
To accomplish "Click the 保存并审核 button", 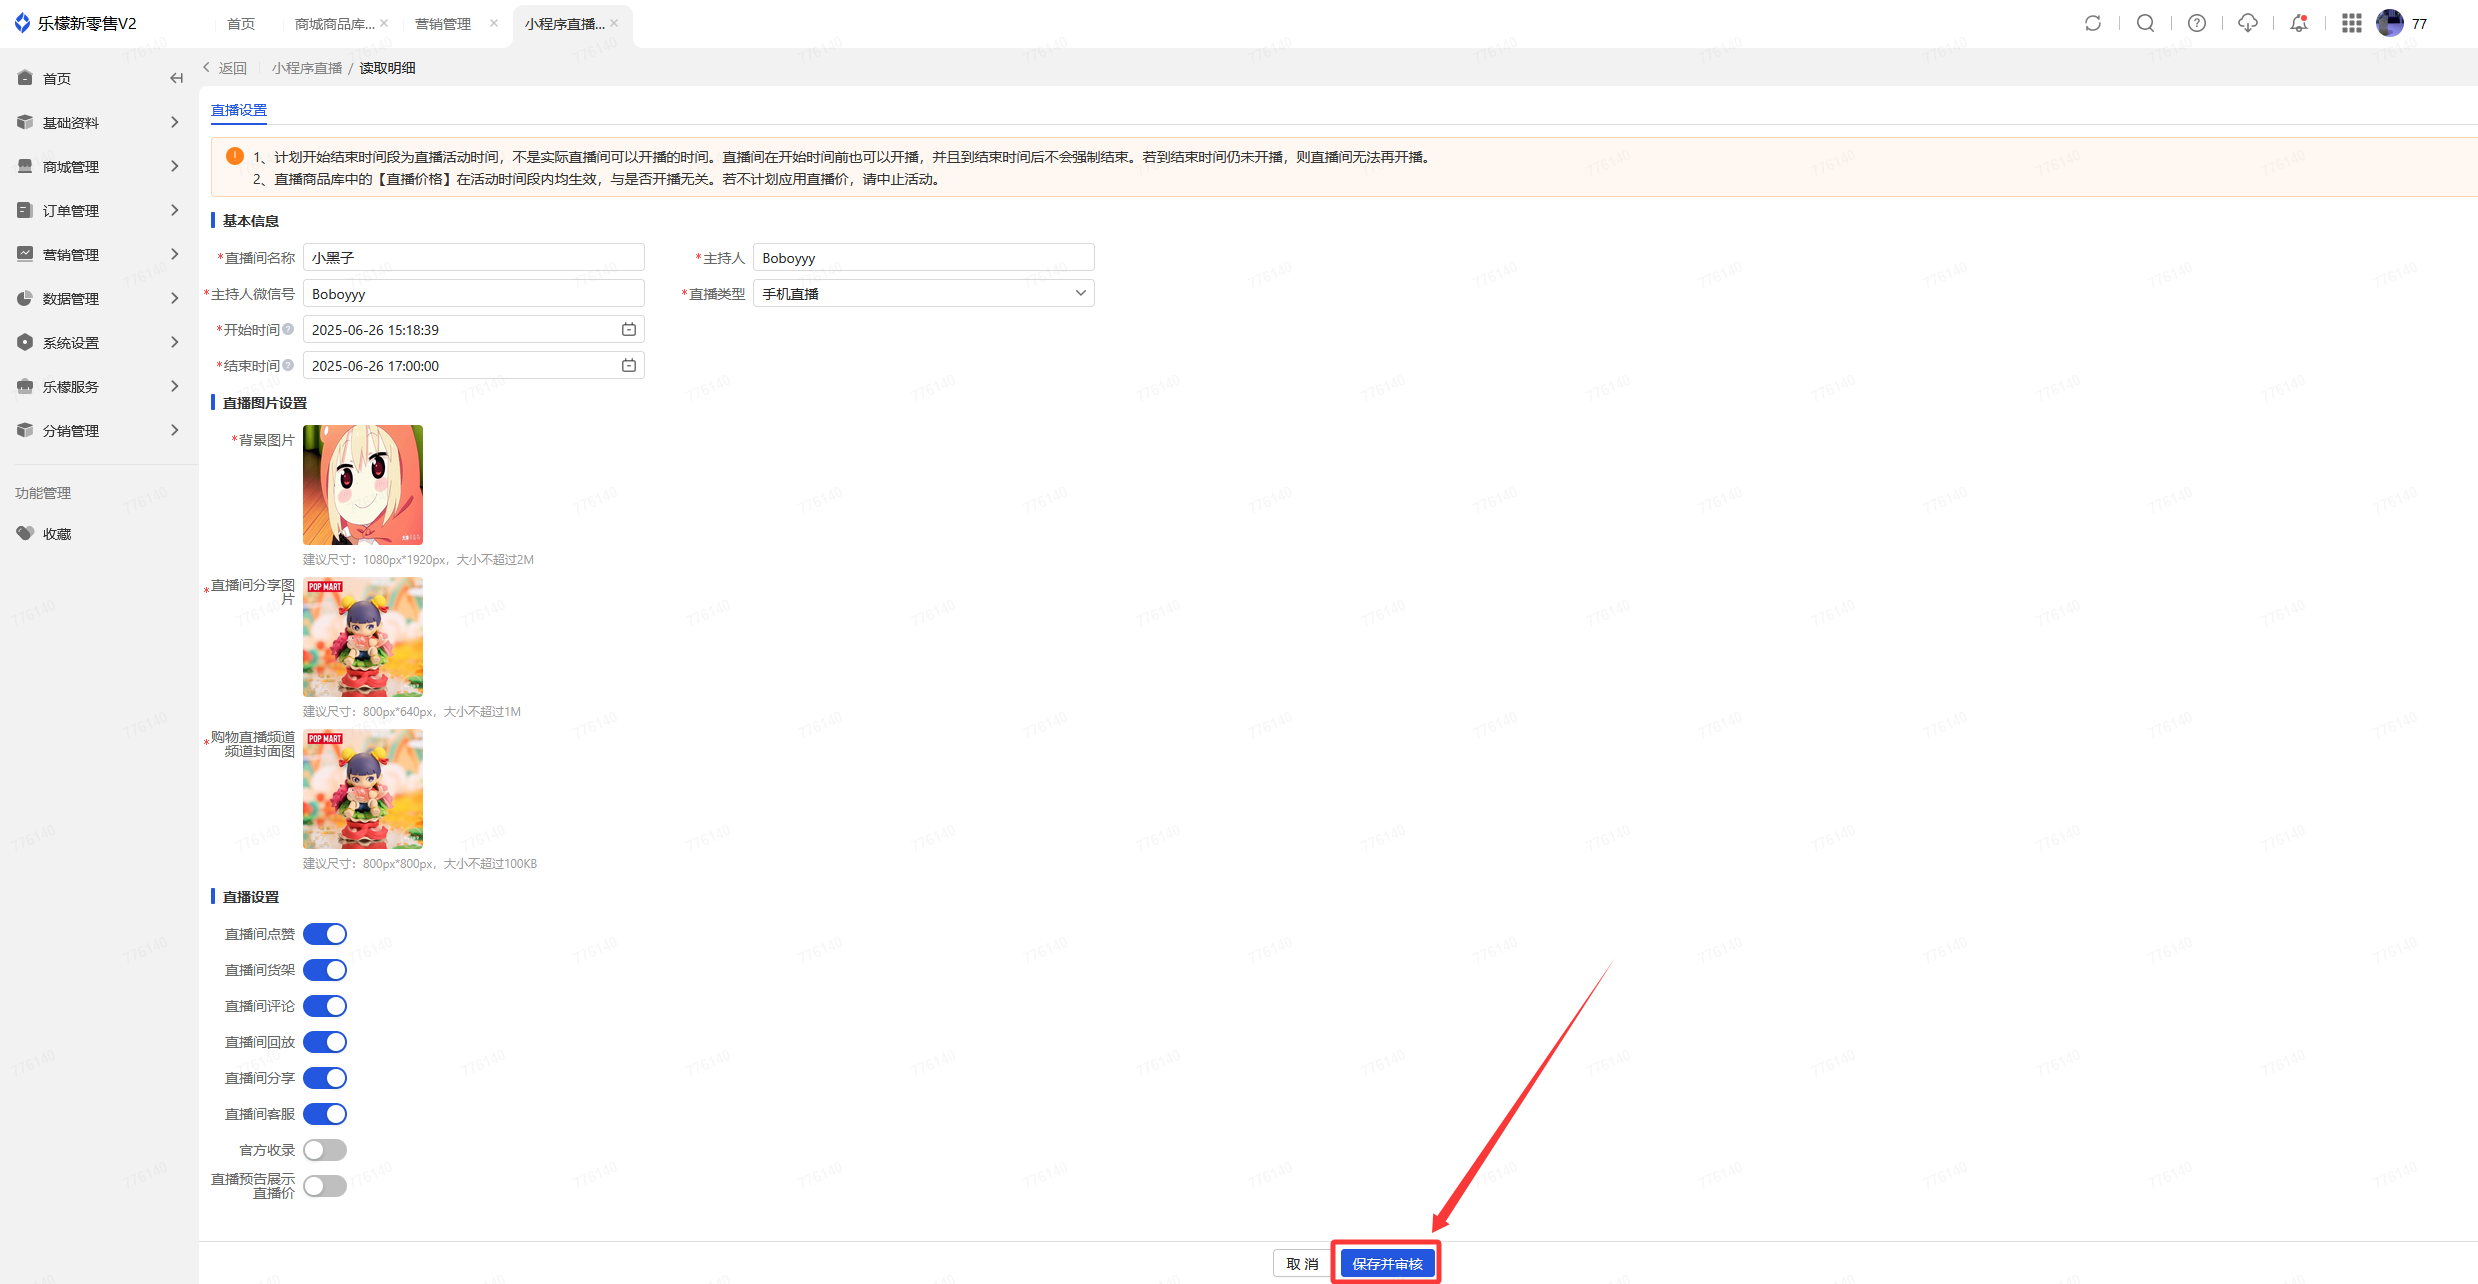I will [x=1386, y=1264].
